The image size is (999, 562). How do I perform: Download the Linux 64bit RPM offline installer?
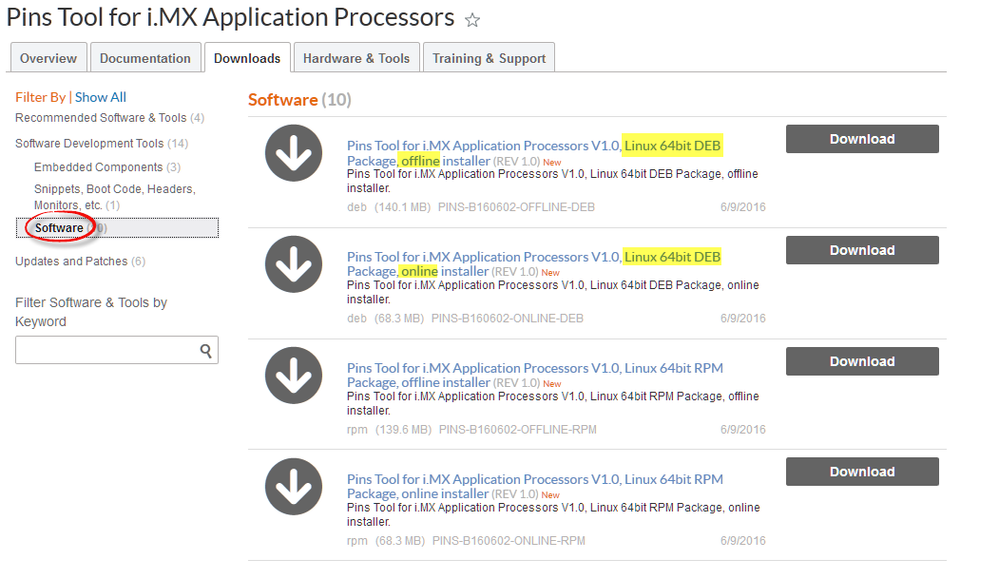[862, 361]
